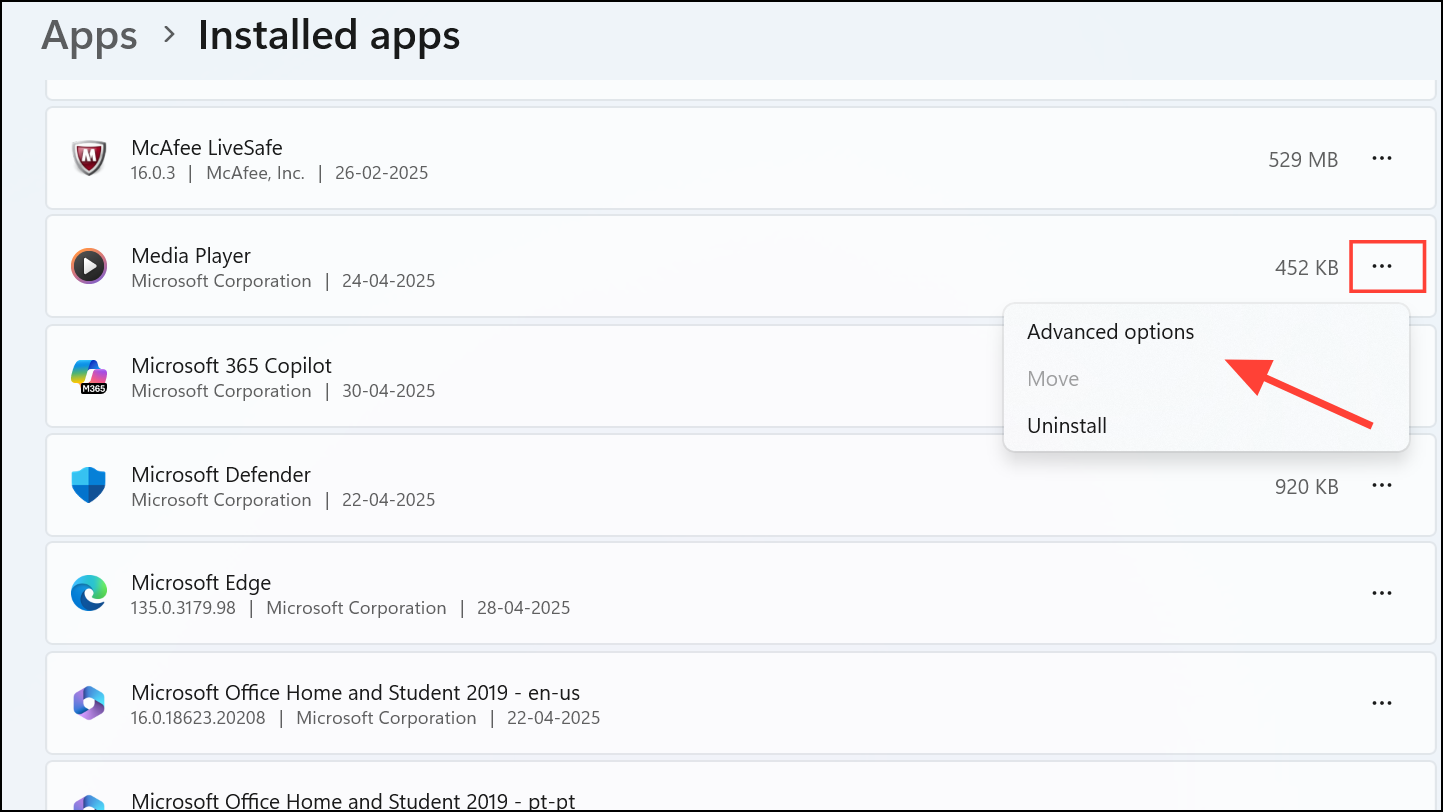Click the Microsoft 365 Copilot name
The width and height of the screenshot is (1443, 812).
pos(231,366)
